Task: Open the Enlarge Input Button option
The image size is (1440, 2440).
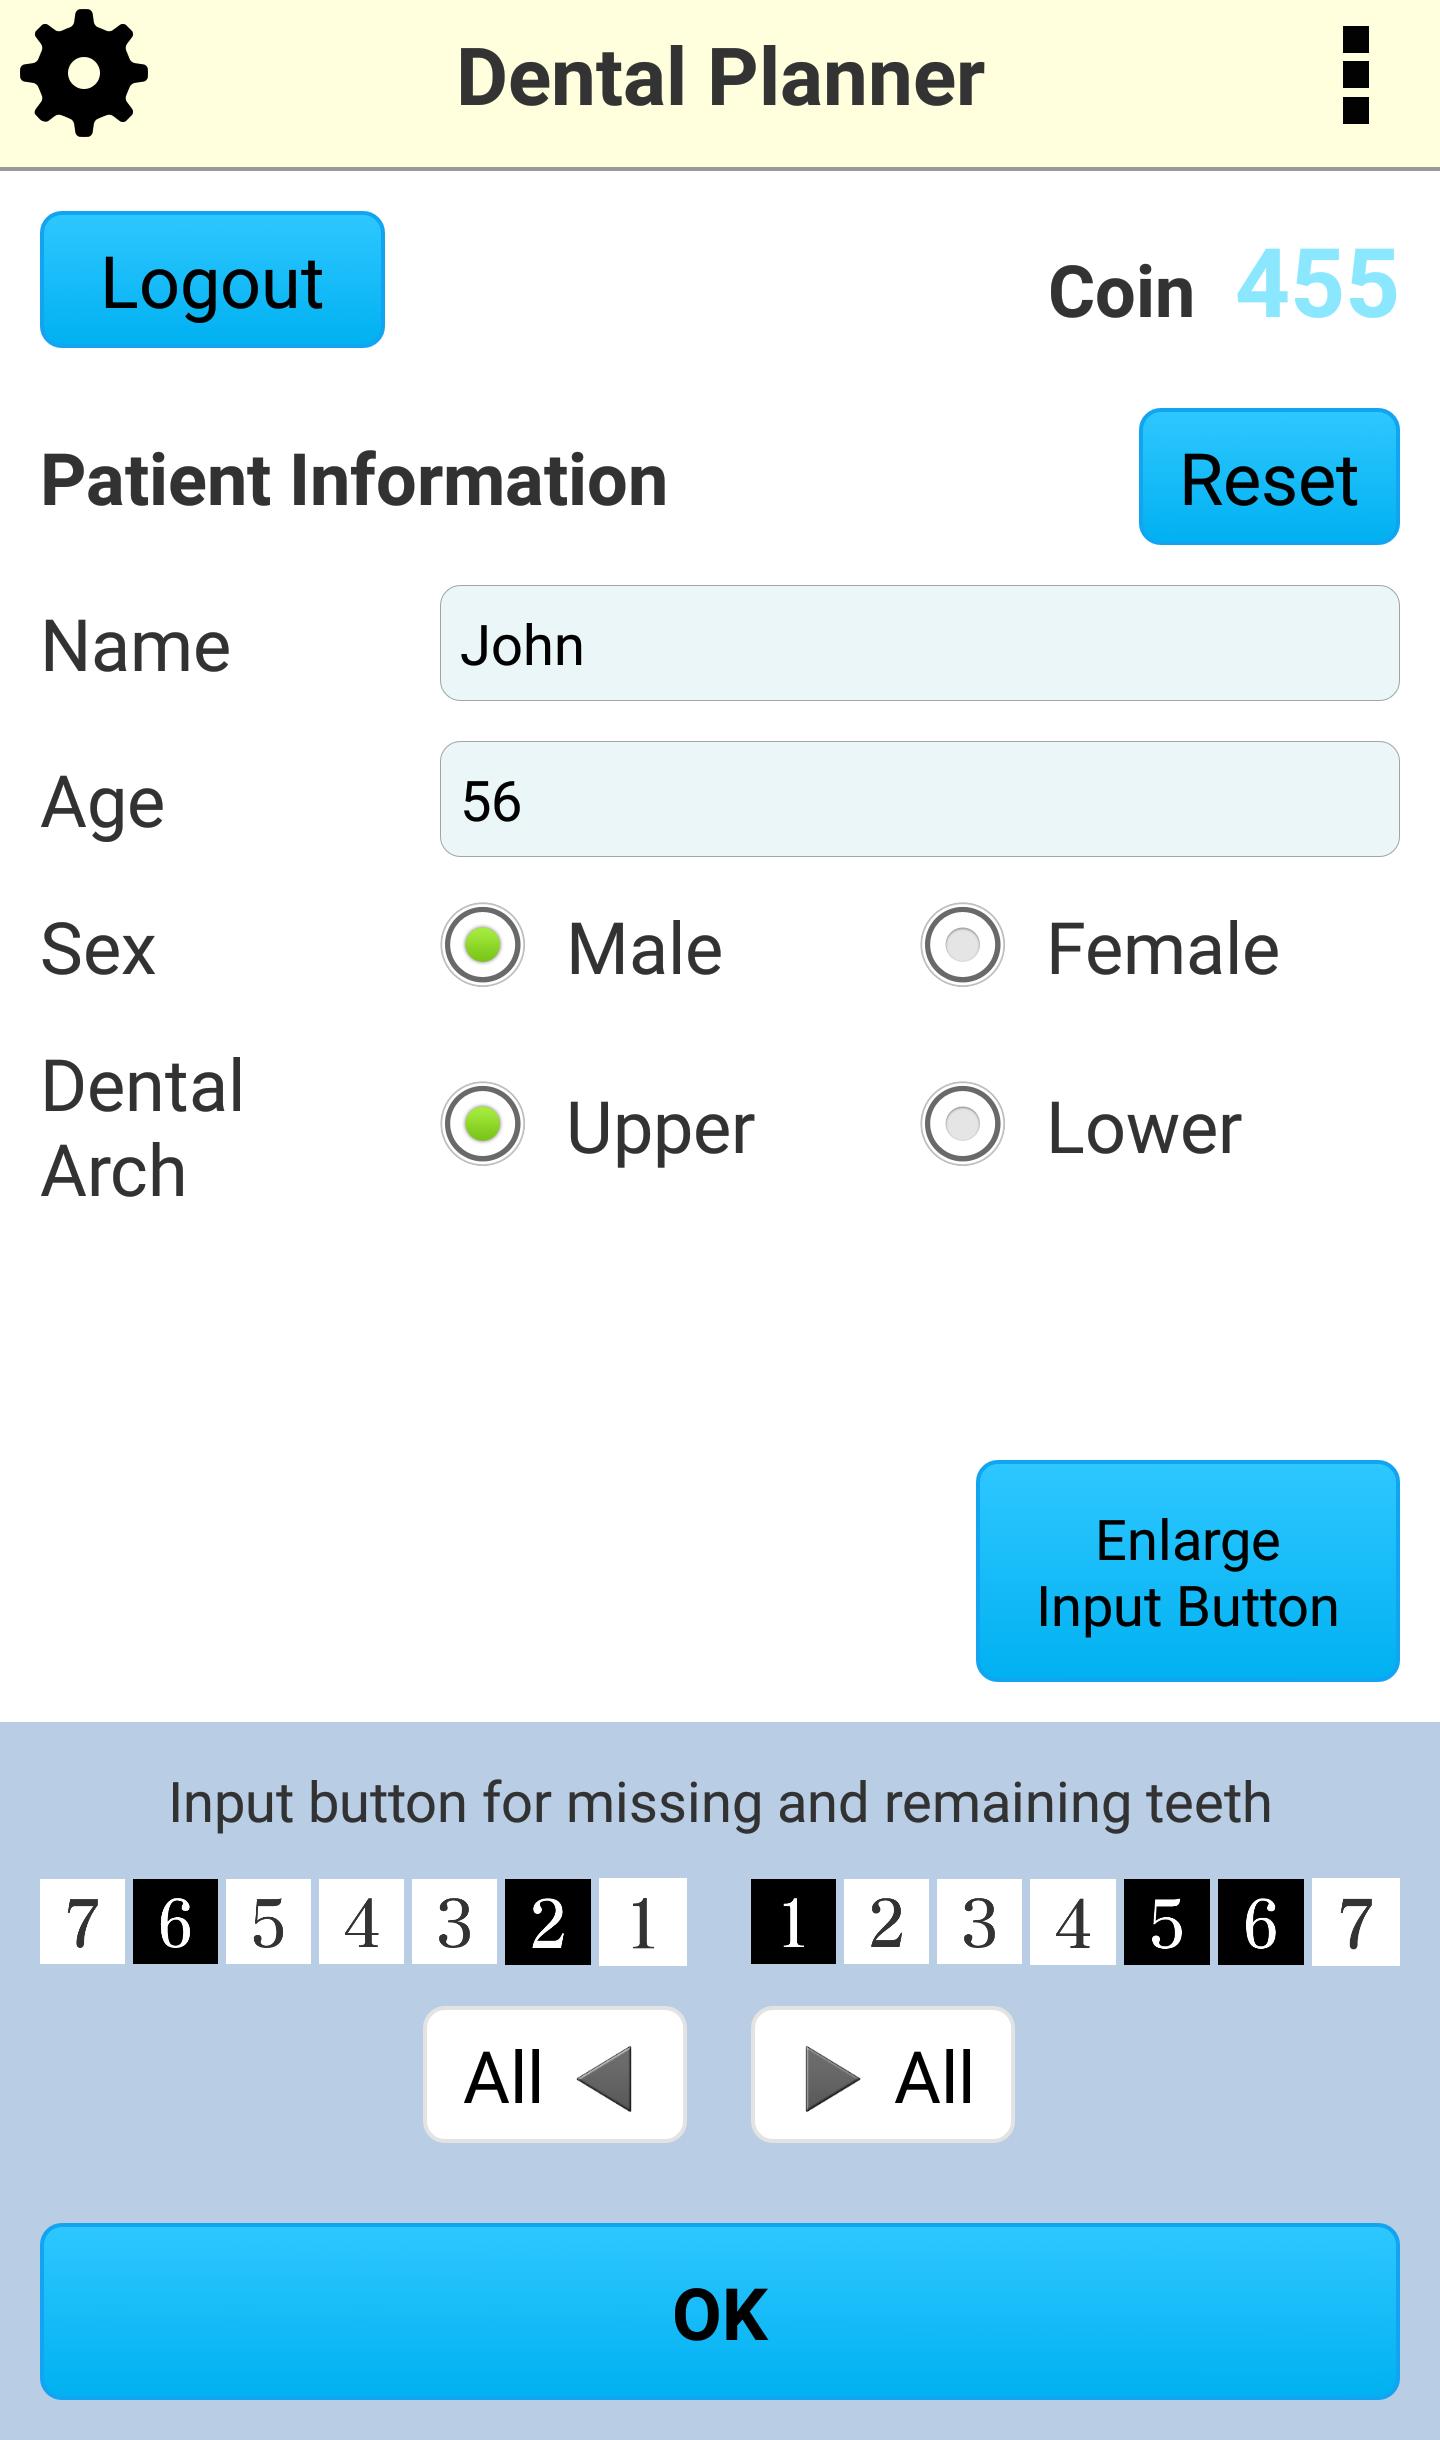Action: point(1188,1573)
